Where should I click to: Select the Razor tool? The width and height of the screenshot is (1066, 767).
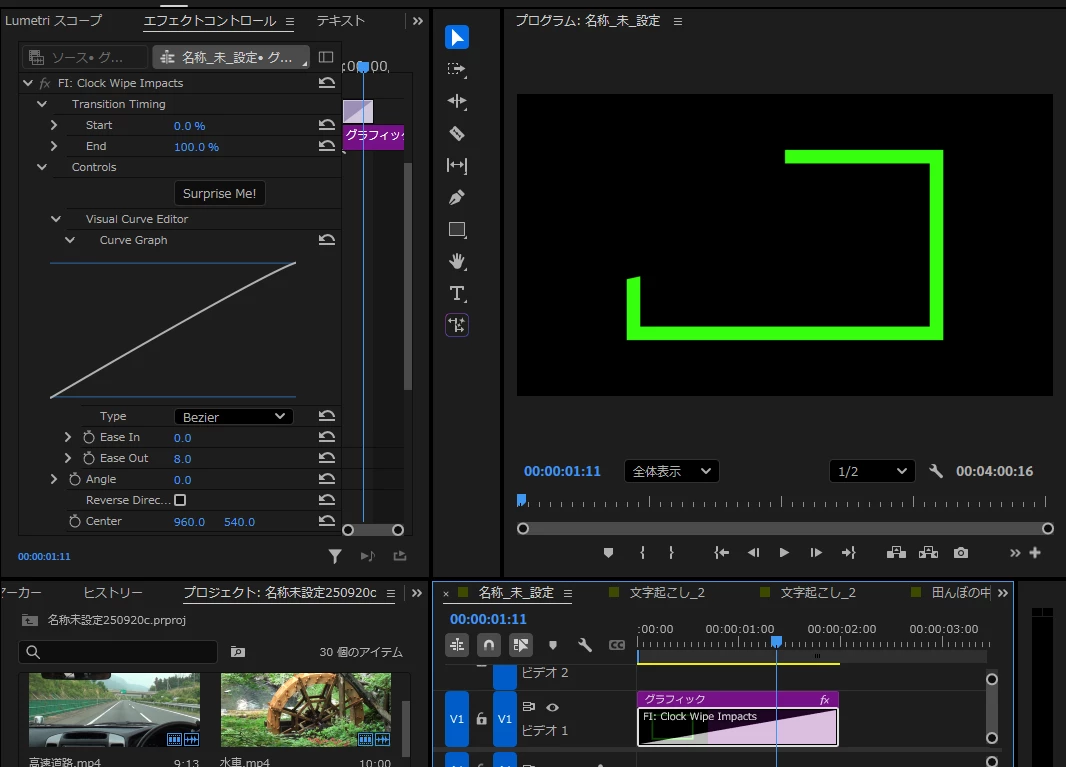point(457,133)
